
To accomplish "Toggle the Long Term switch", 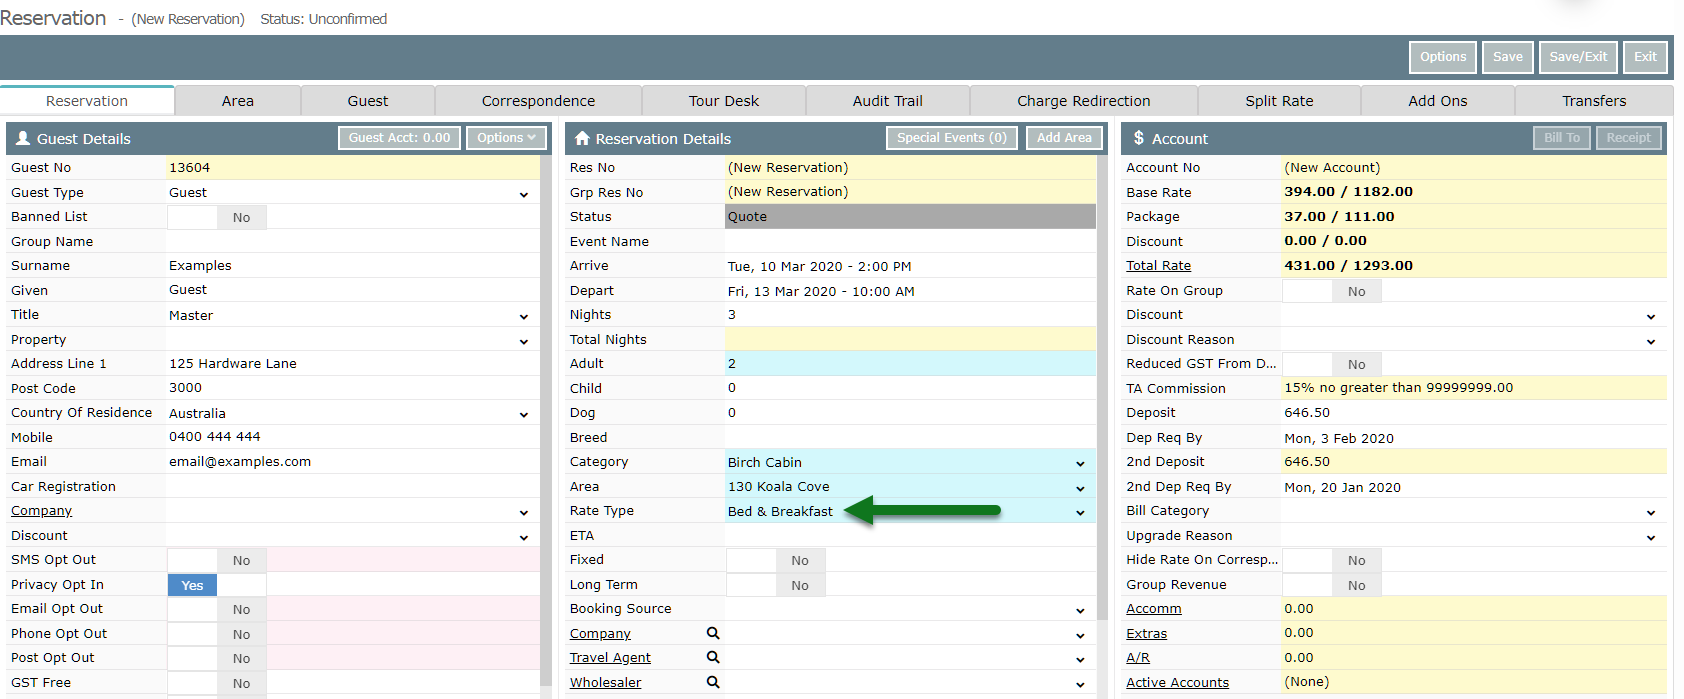I will [x=776, y=585].
